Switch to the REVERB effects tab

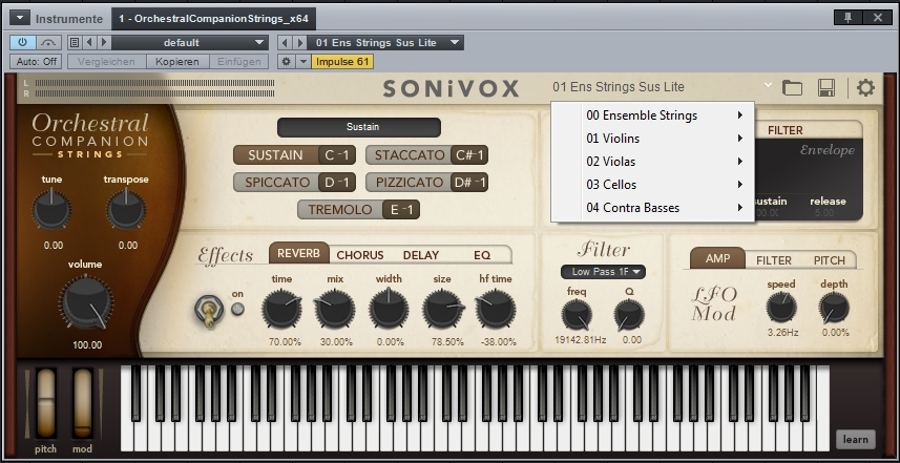(x=298, y=253)
